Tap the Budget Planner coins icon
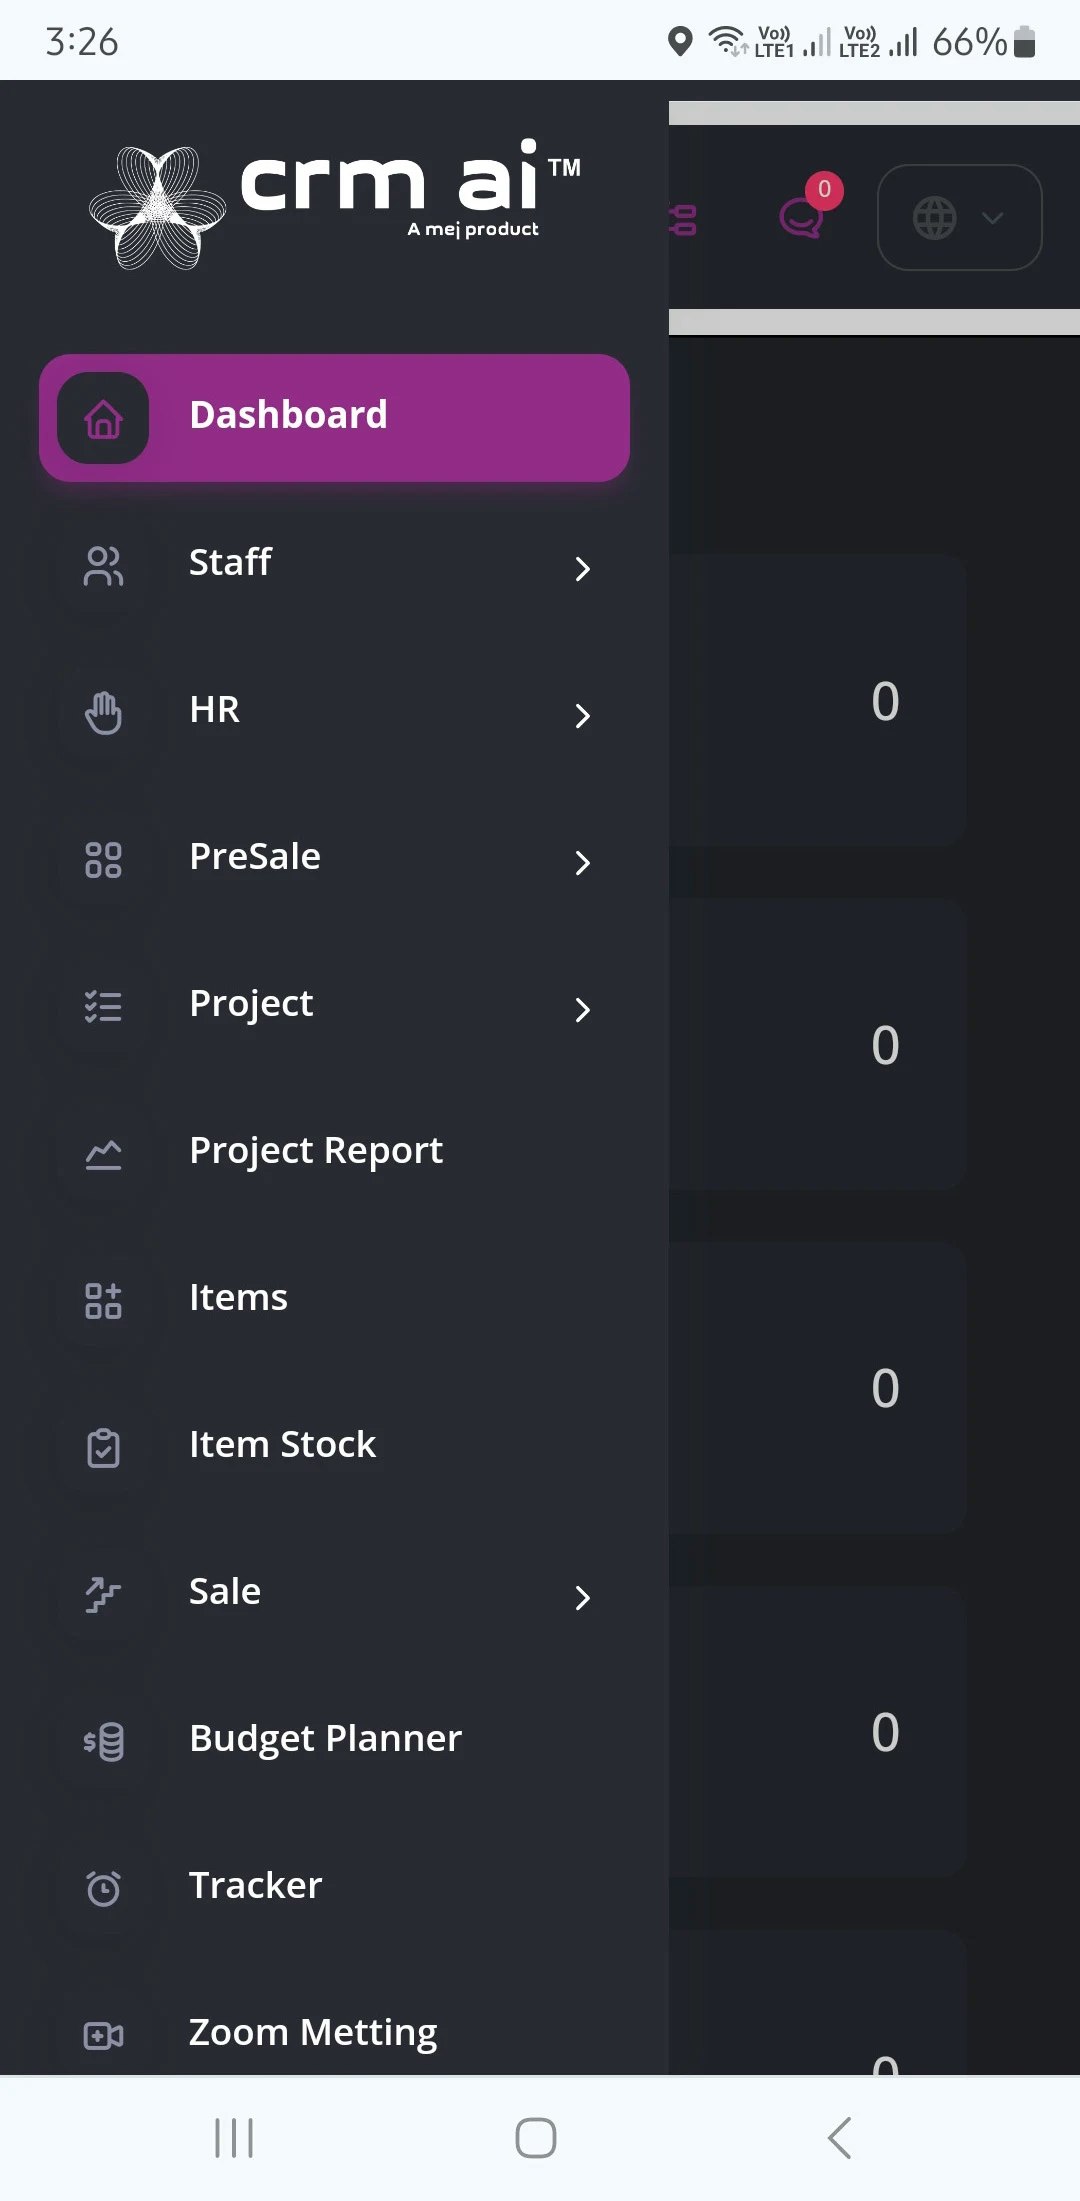The height and width of the screenshot is (2201, 1080). tap(103, 1742)
